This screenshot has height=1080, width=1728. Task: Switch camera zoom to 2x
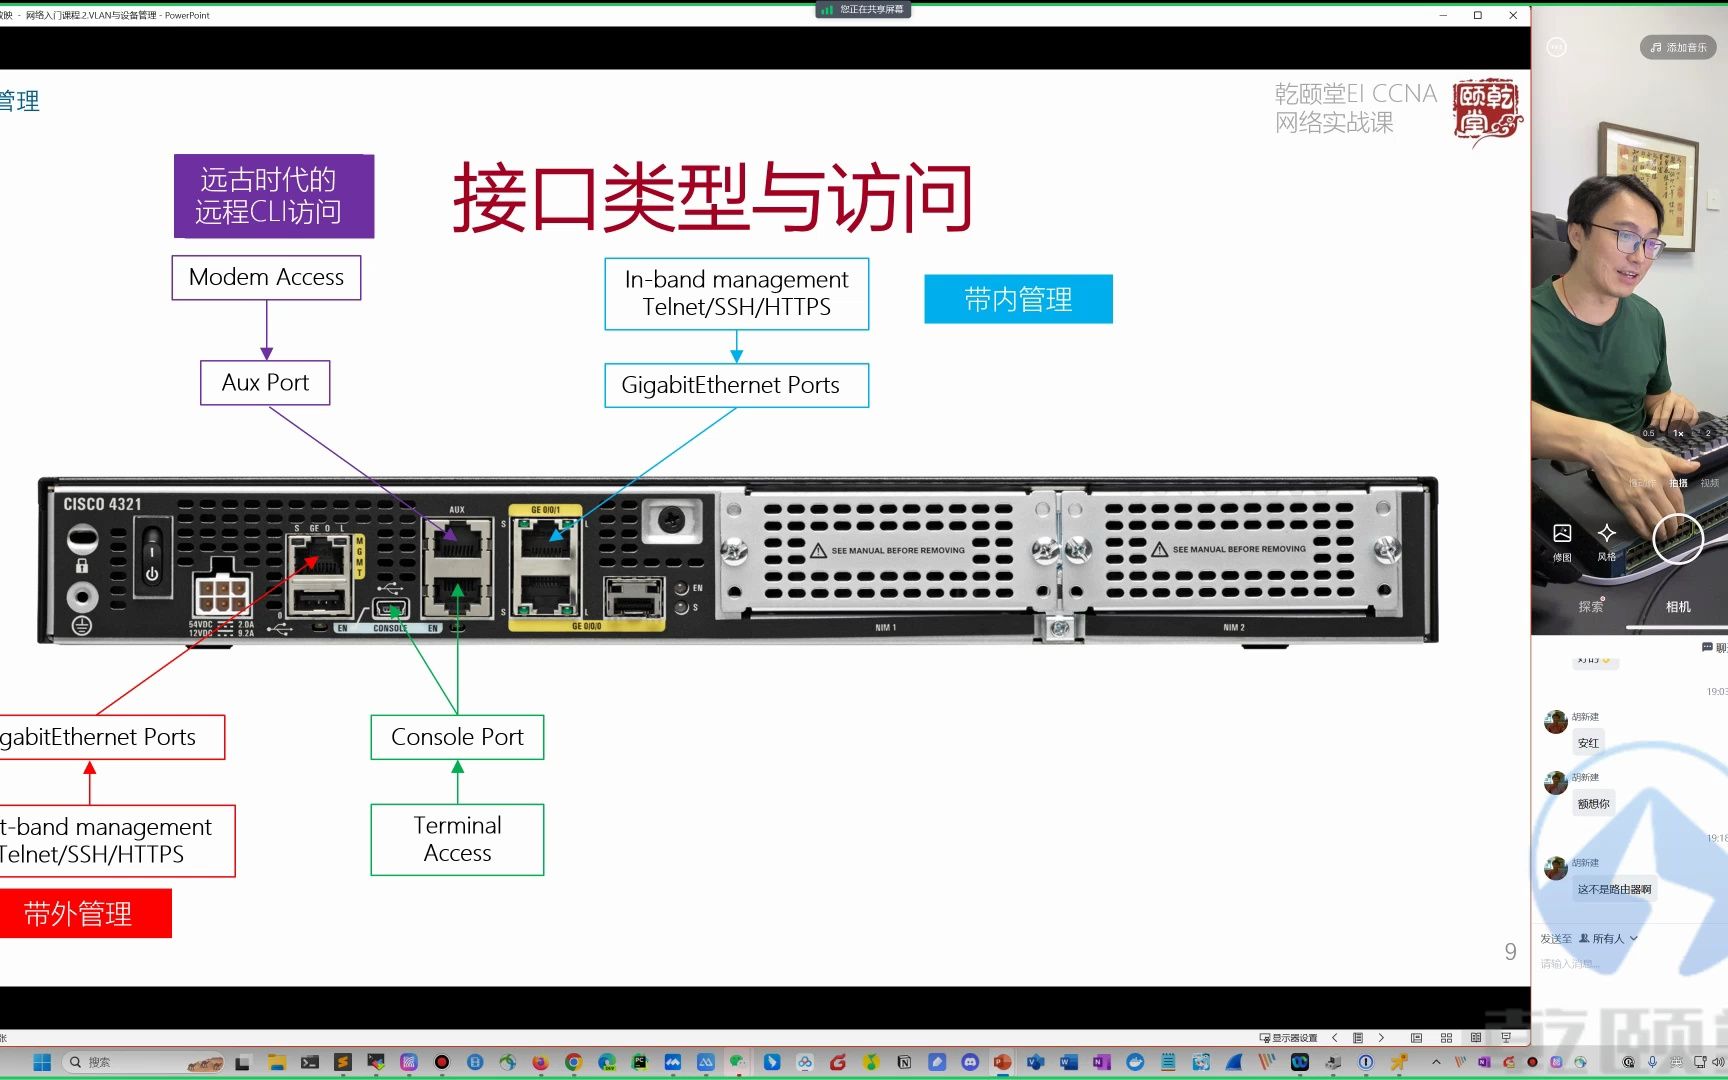coord(1708,433)
